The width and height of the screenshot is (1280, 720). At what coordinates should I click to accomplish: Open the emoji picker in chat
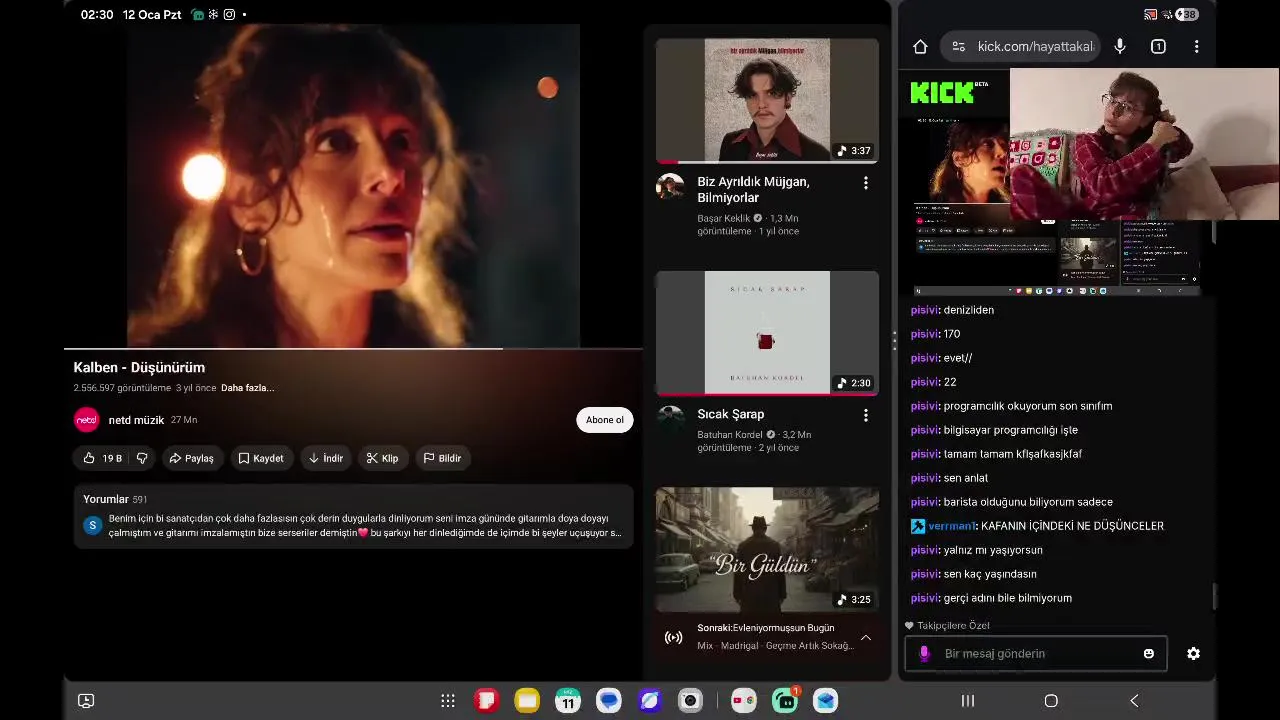[1148, 654]
